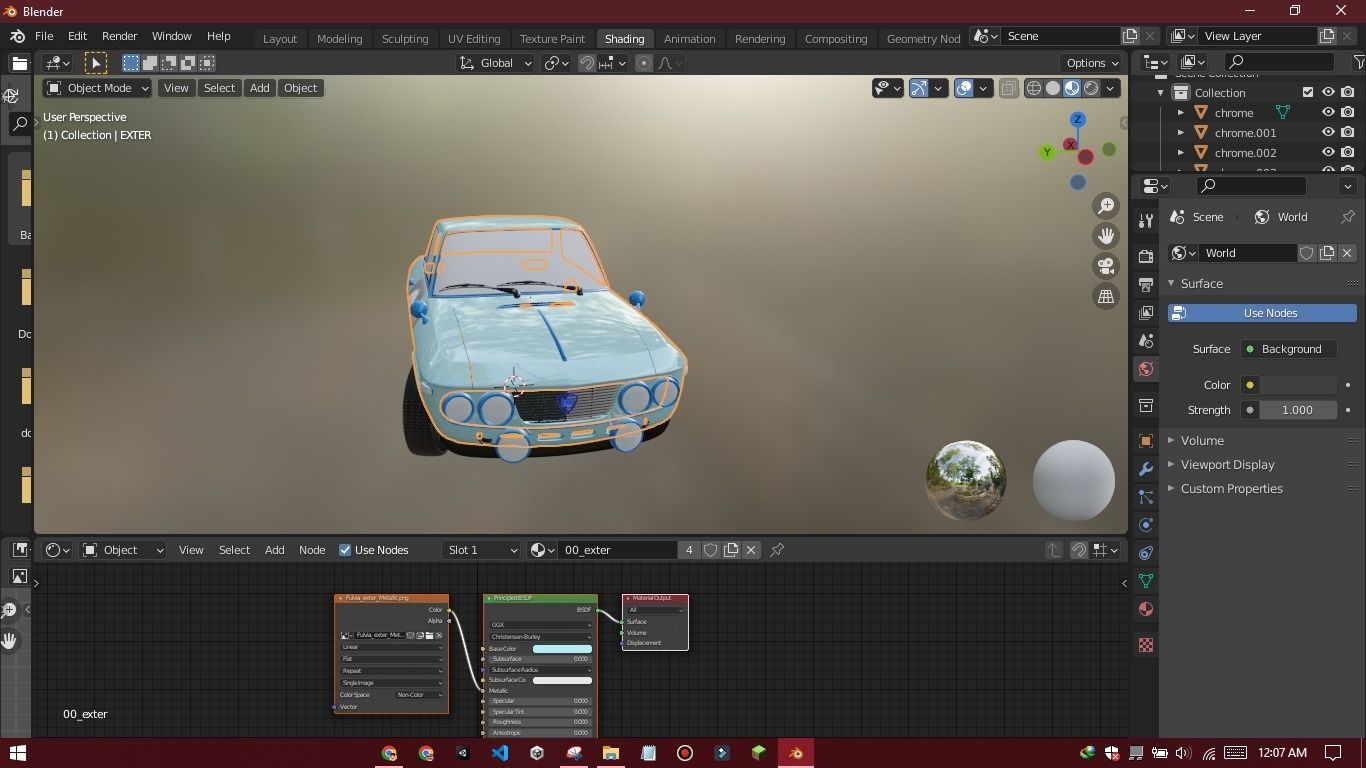Open the Object properties tab
Screen dimensions: 1366x768
coord(1145,441)
